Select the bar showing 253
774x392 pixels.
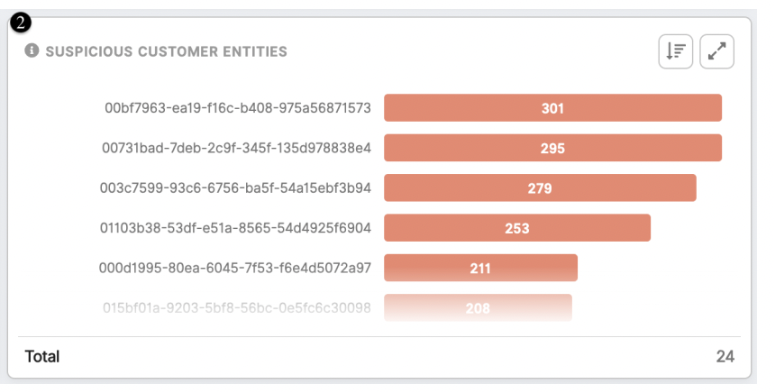[x=517, y=228]
